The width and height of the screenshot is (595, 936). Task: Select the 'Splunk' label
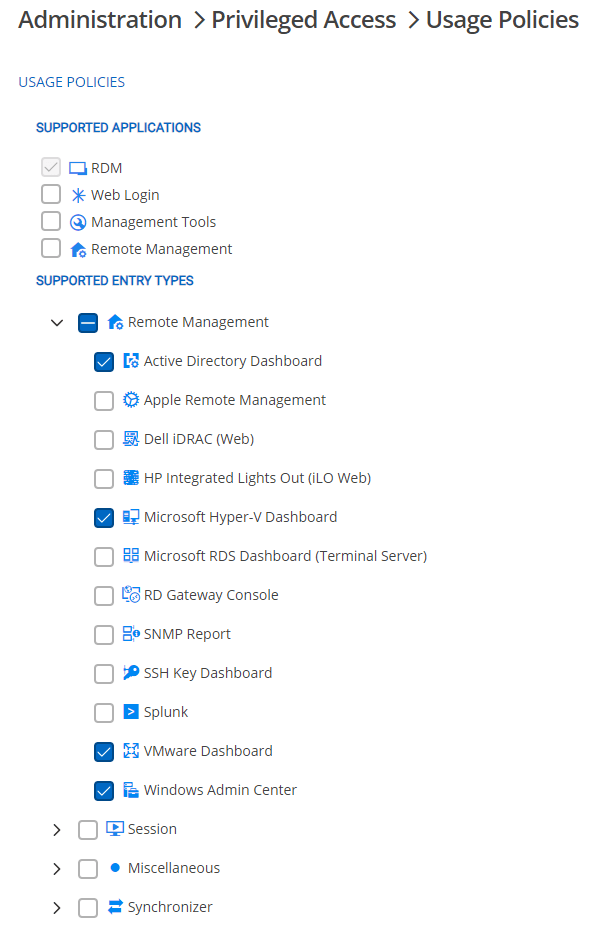tap(166, 712)
